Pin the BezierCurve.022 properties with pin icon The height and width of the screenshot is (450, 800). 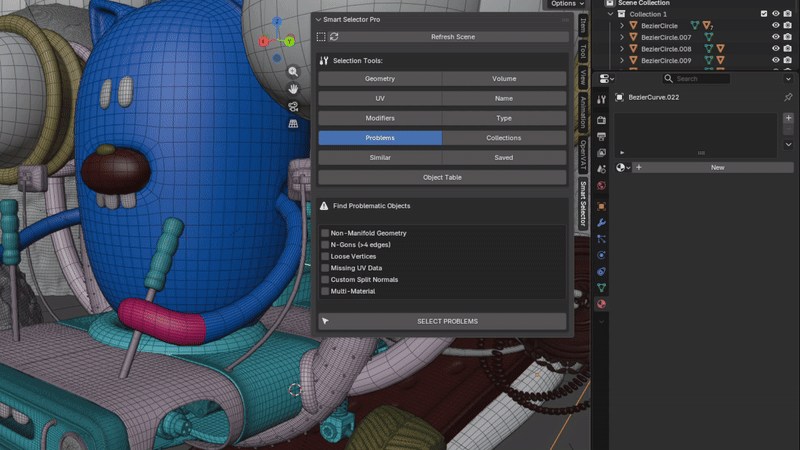(788, 97)
